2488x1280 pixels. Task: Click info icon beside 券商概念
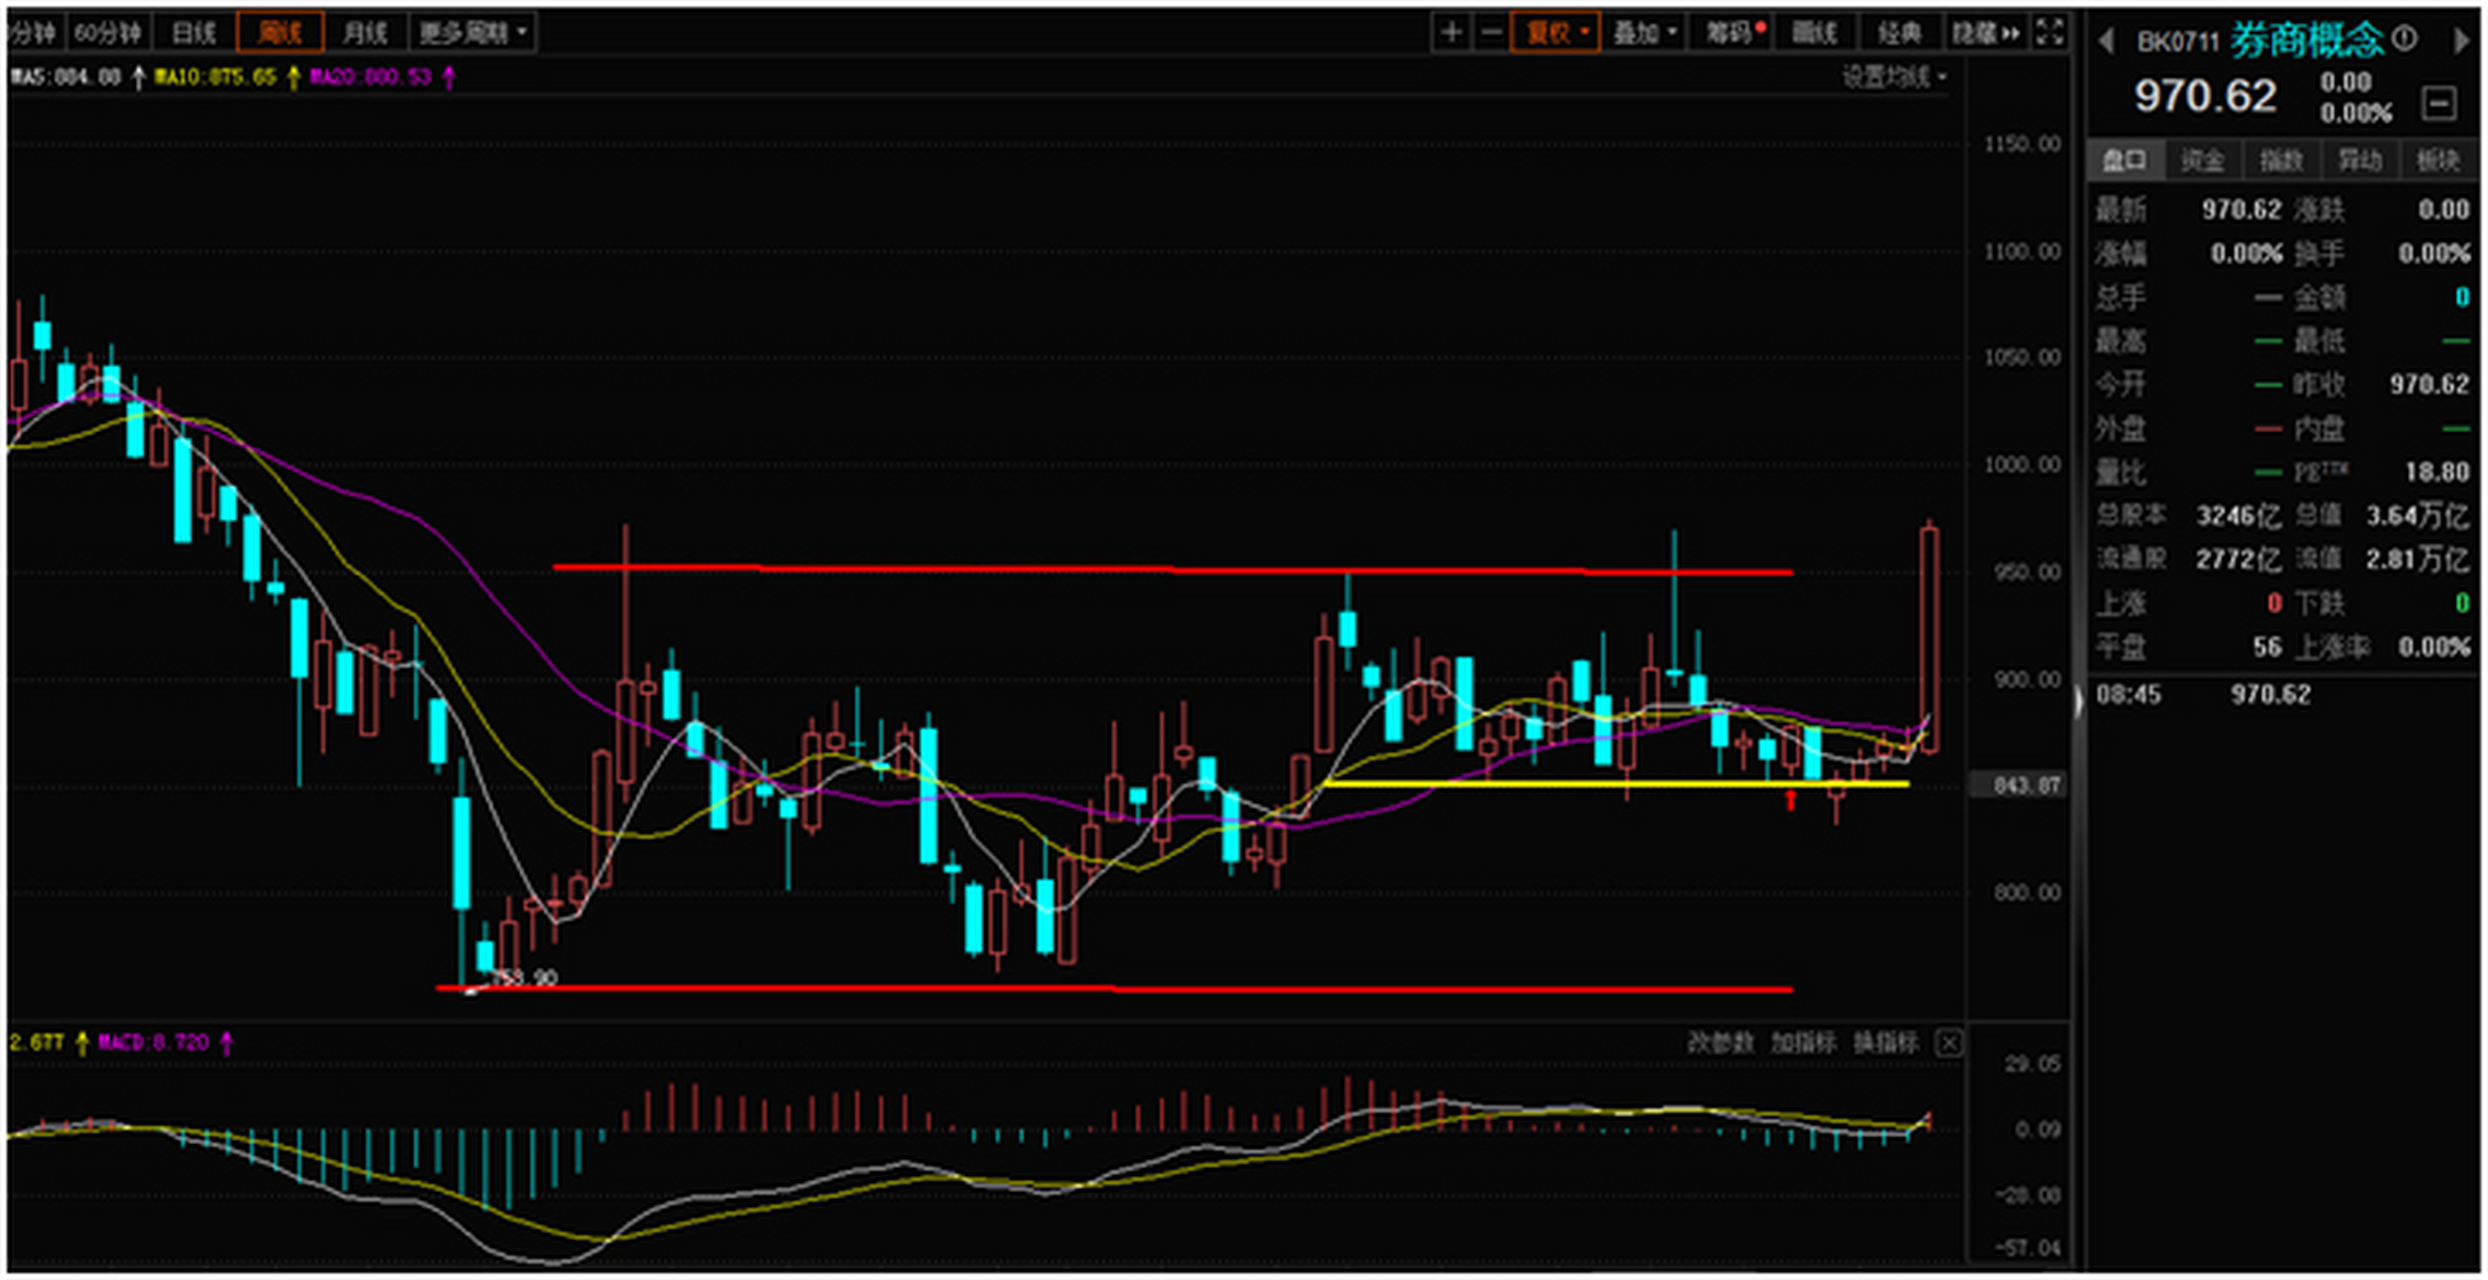click(2405, 40)
